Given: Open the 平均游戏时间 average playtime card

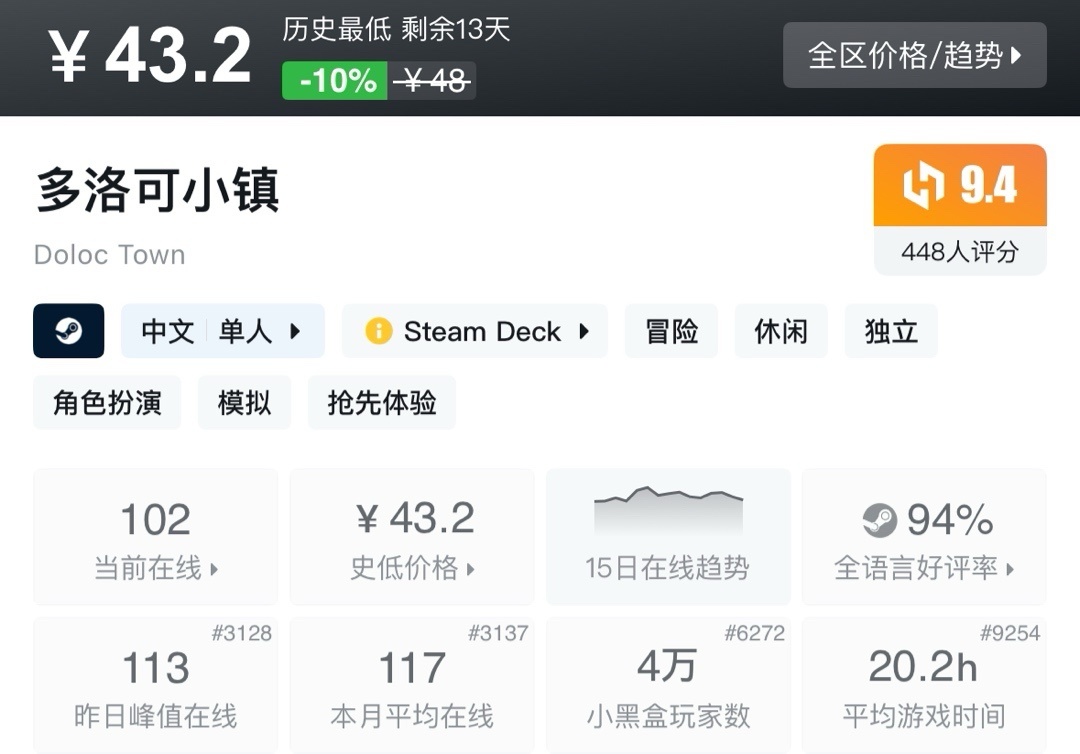Looking at the screenshot, I should (x=924, y=685).
